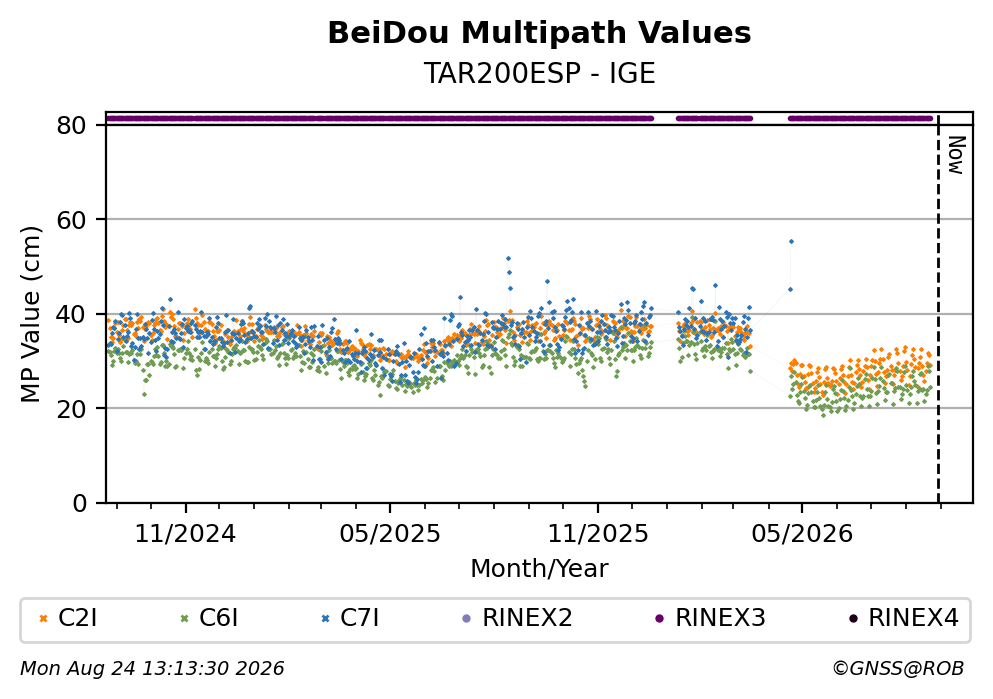
Task: Click the 11/2024 x-axis tick label
Action: pos(185,534)
